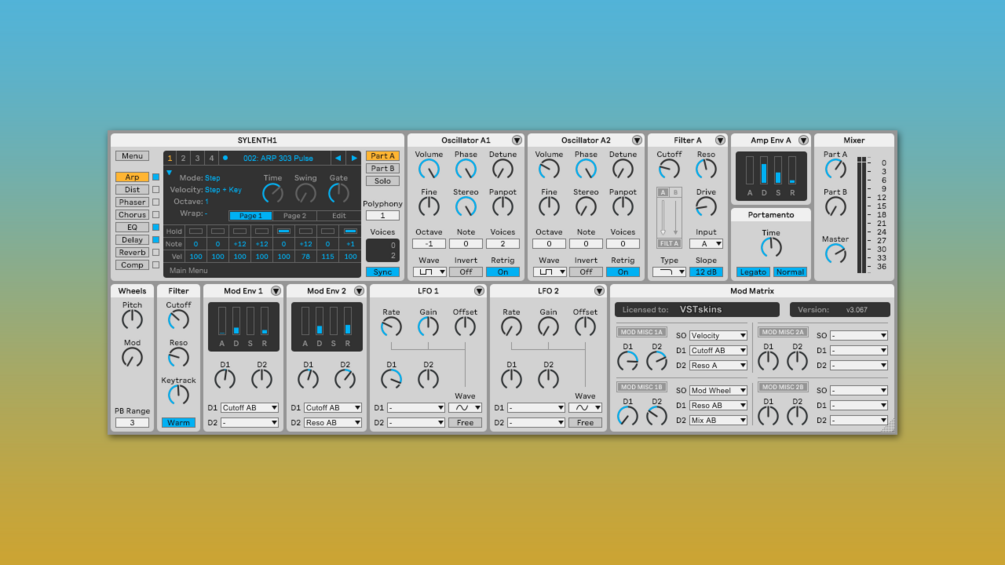Open Filter A Type dropdown
Image resolution: width=1005 pixels, height=565 pixels.
coord(669,272)
